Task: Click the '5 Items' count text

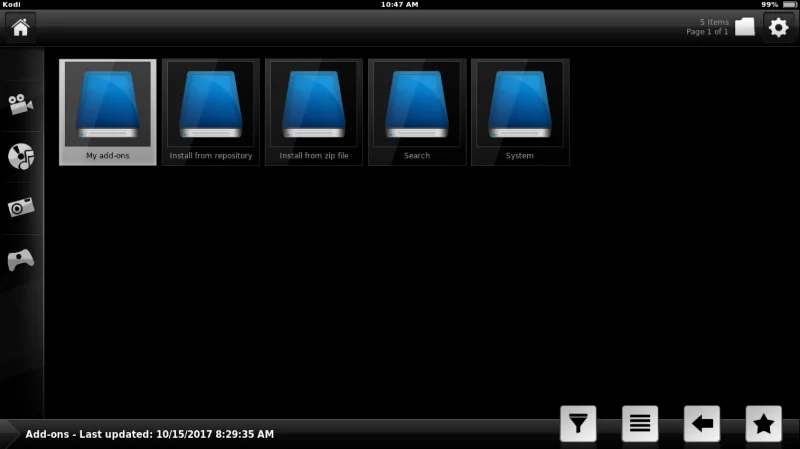Action: coord(714,22)
